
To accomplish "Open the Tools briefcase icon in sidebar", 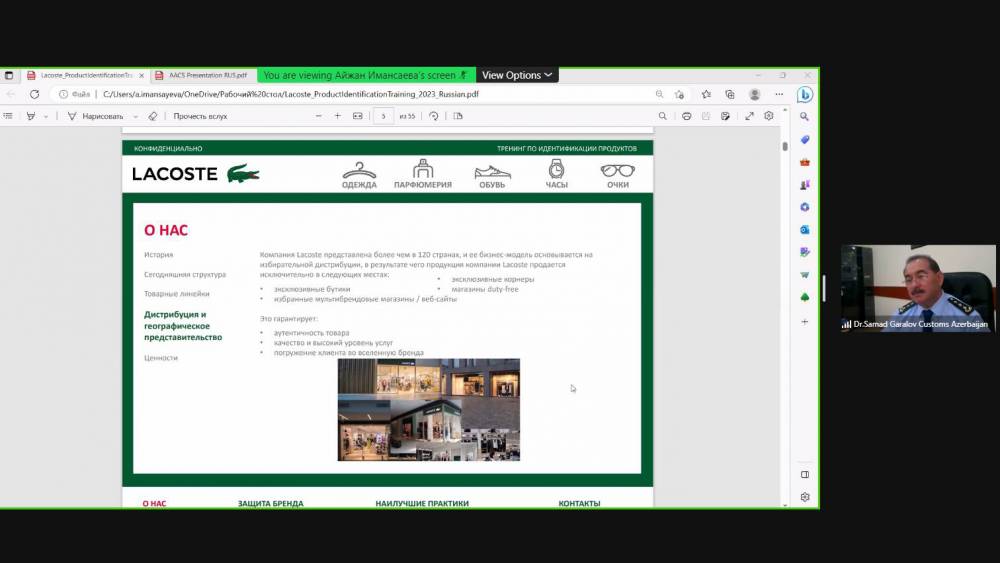I will (x=805, y=162).
